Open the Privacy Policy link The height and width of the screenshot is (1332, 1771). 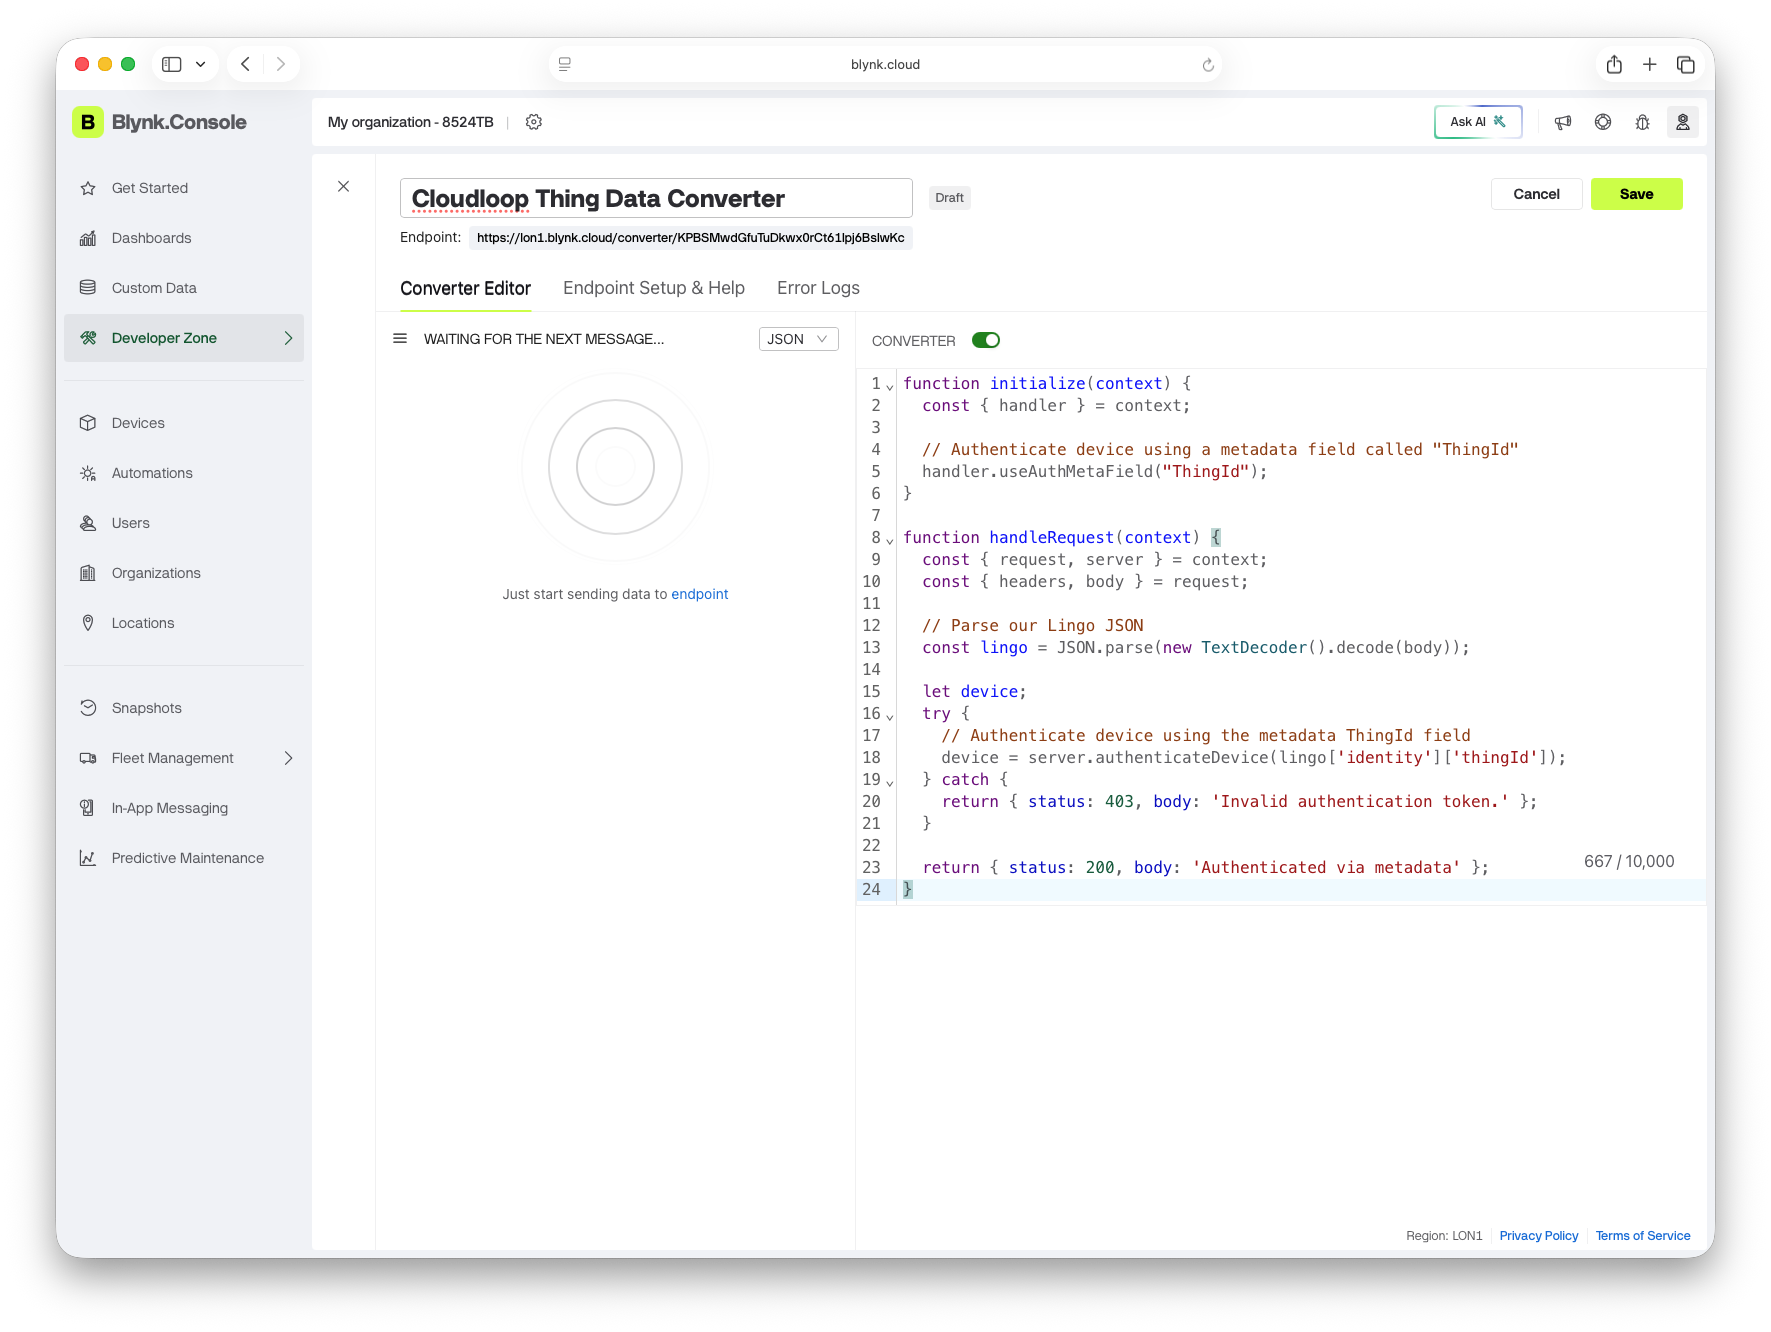coord(1538,1236)
